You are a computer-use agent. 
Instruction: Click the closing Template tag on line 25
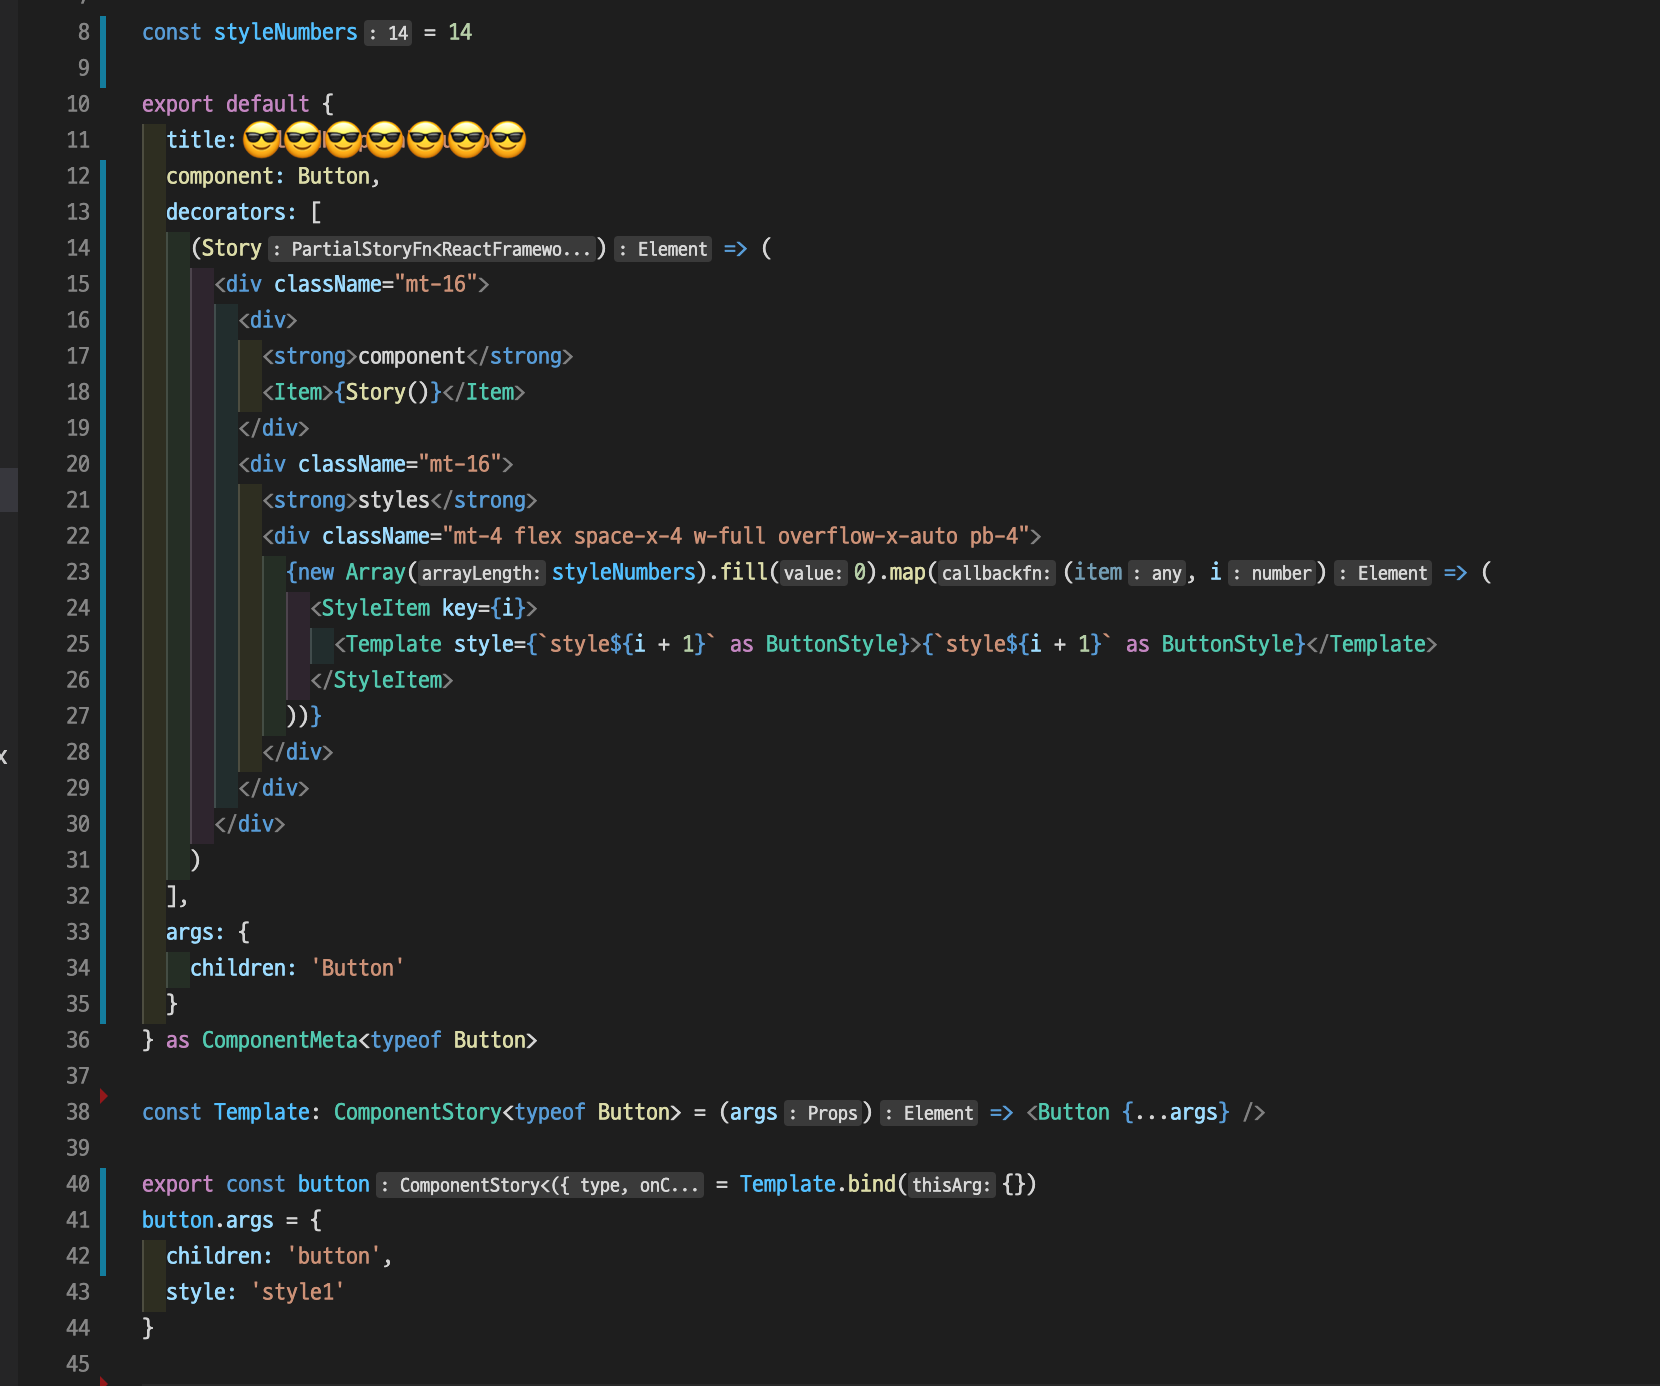1371,644
